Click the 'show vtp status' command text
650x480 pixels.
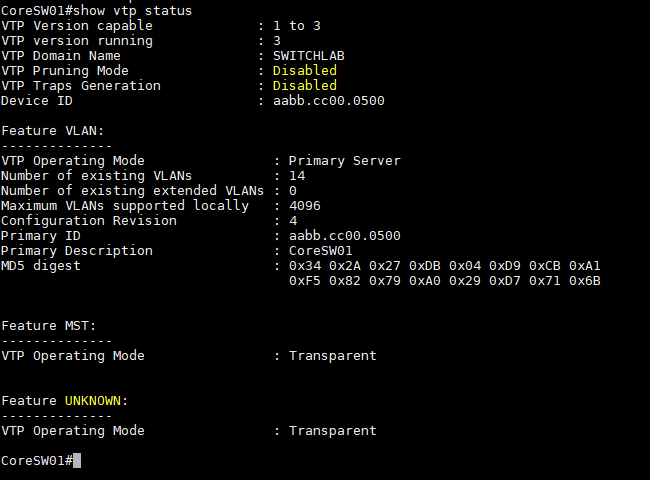(132, 11)
